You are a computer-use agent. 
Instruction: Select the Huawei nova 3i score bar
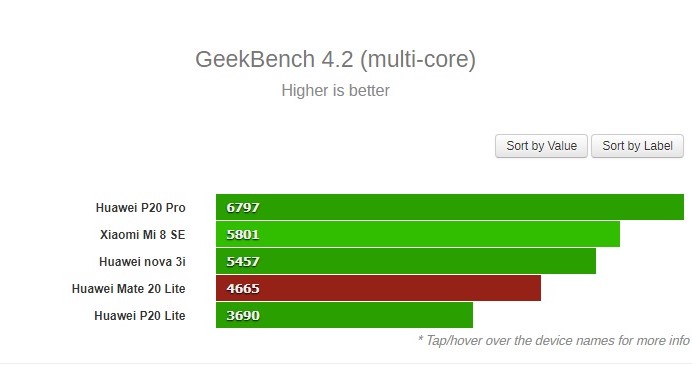406,261
